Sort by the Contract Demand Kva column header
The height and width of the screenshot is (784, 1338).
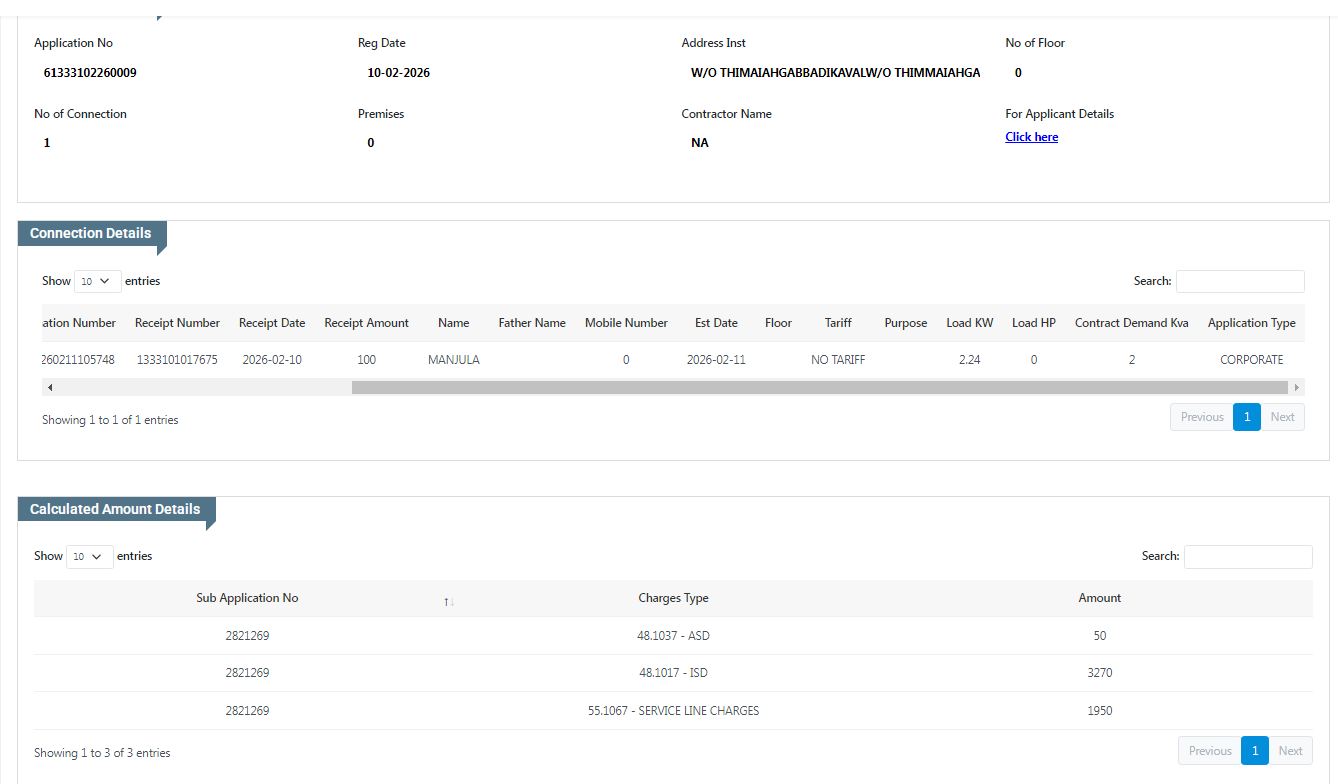click(x=1131, y=323)
